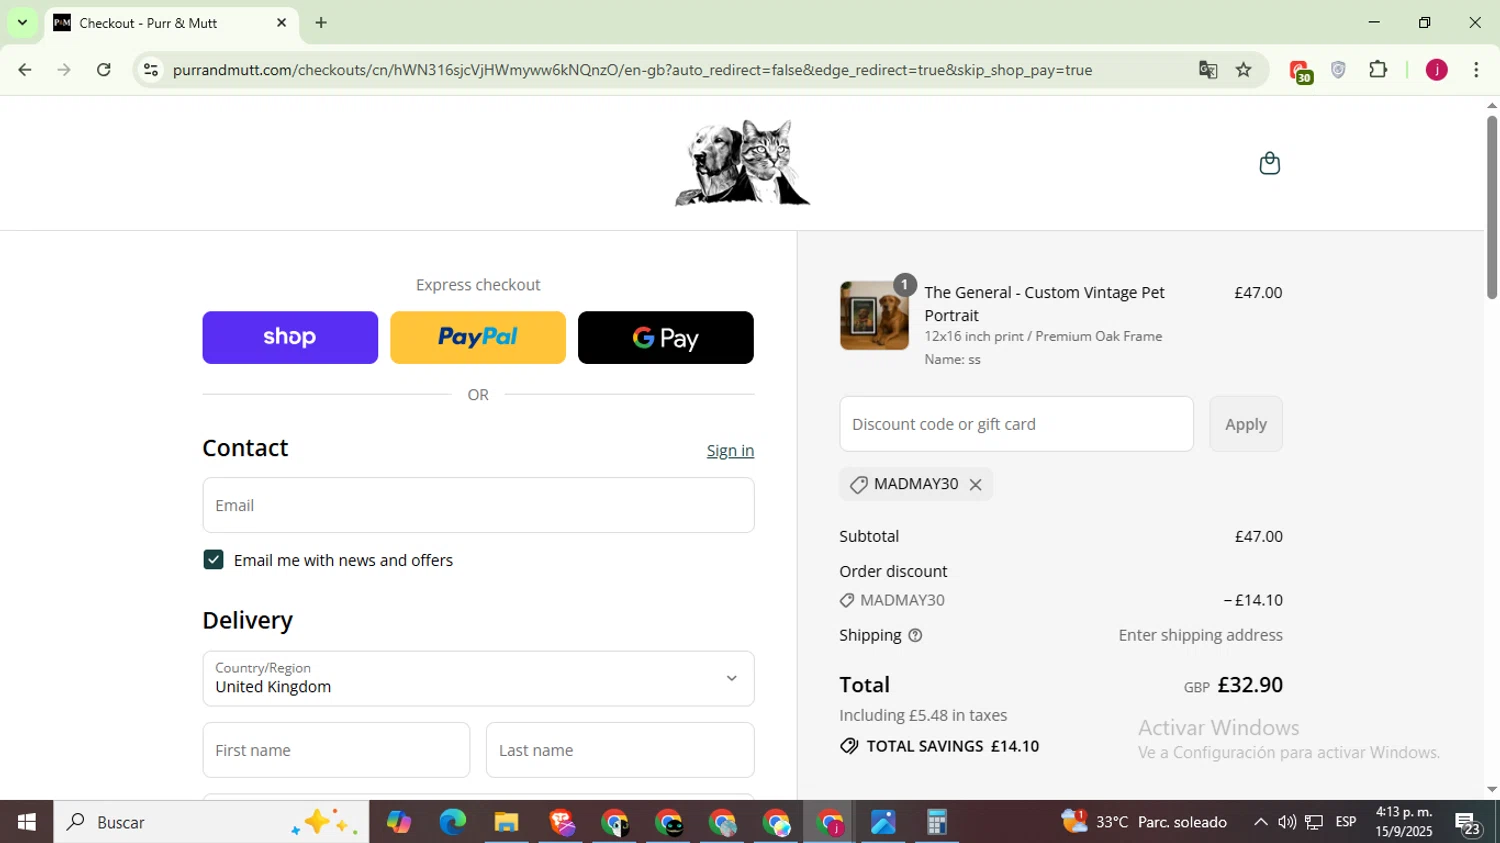Screen dimensions: 1500x843
Task: Open a new browser tab
Action: (321, 22)
